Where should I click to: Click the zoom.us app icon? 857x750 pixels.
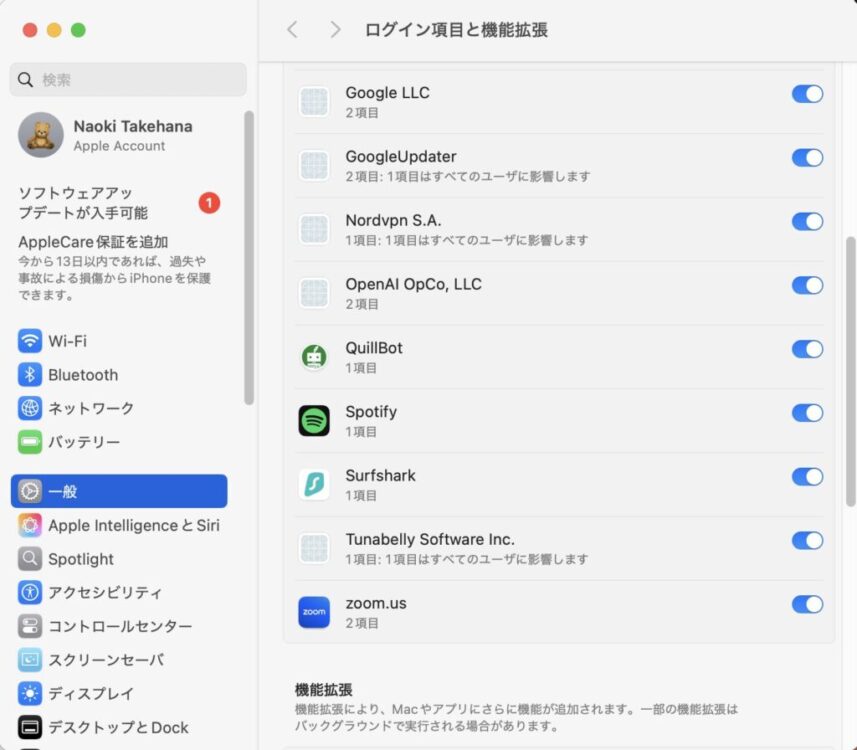[x=314, y=612]
